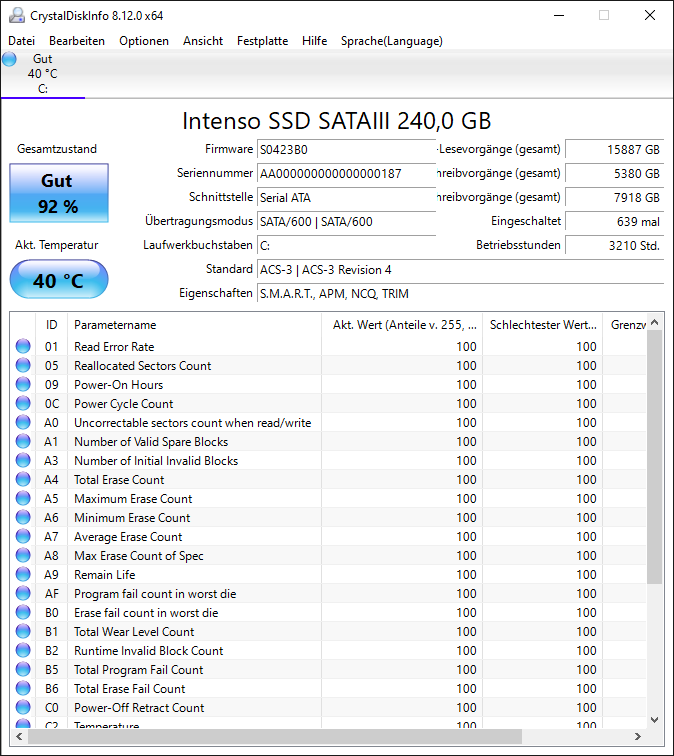This screenshot has width=674, height=756.
Task: Click the Gut 92 % health status button
Action: click(59, 193)
